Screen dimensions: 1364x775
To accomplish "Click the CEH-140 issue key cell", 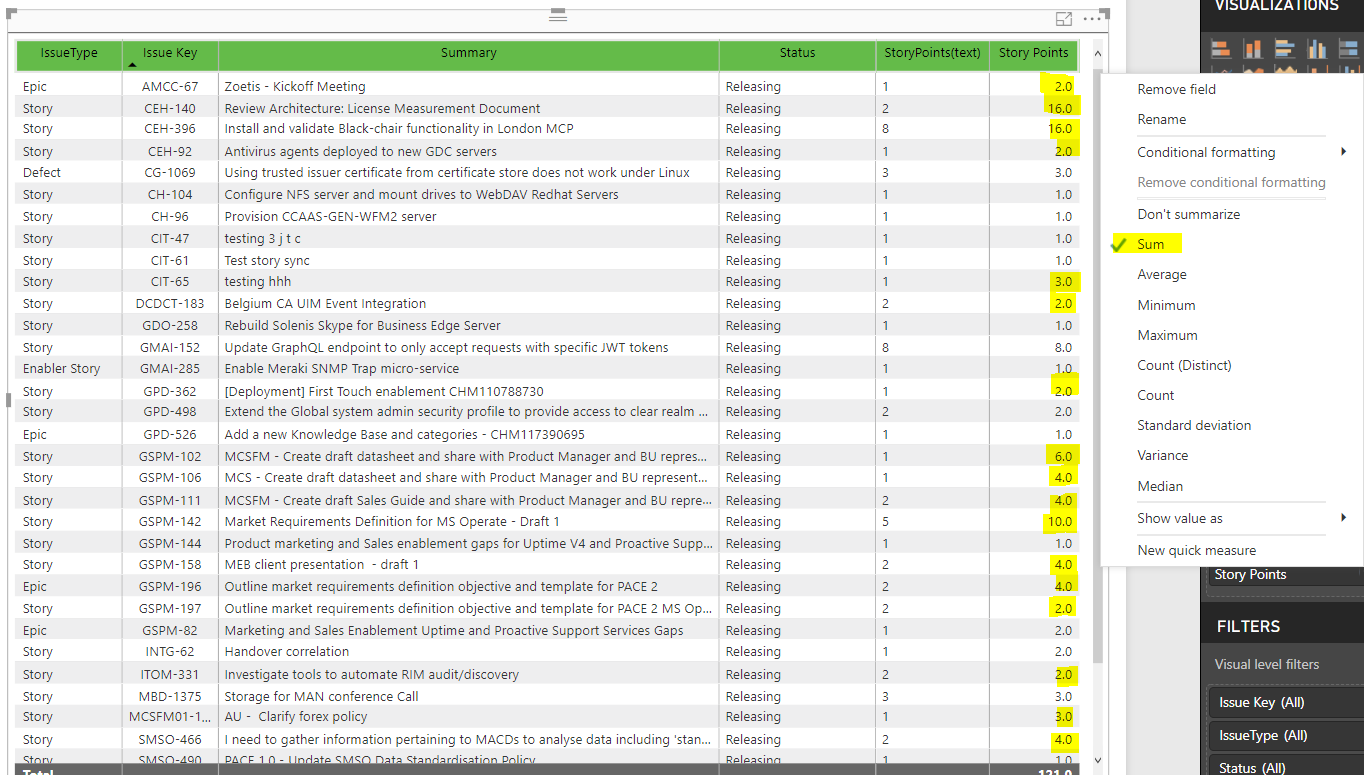I will pos(170,108).
